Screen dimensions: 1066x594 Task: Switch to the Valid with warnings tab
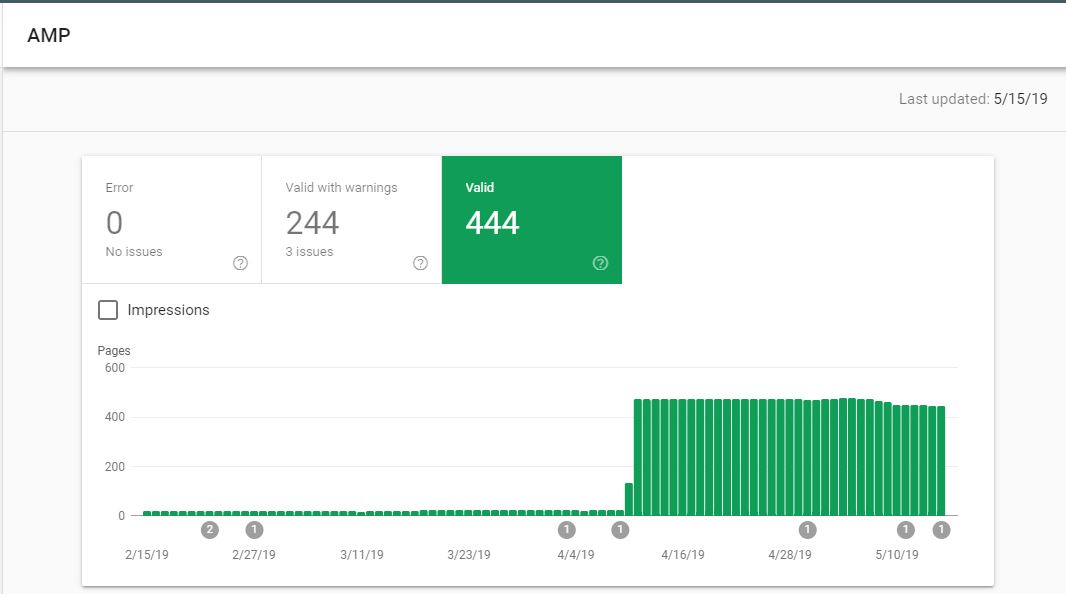click(351, 219)
